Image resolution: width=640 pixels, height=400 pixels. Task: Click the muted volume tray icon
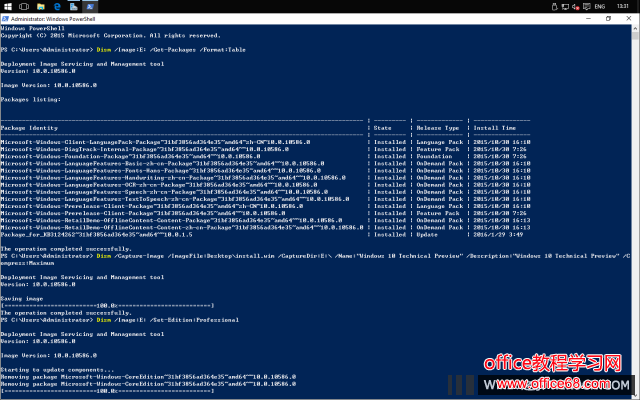576,6
